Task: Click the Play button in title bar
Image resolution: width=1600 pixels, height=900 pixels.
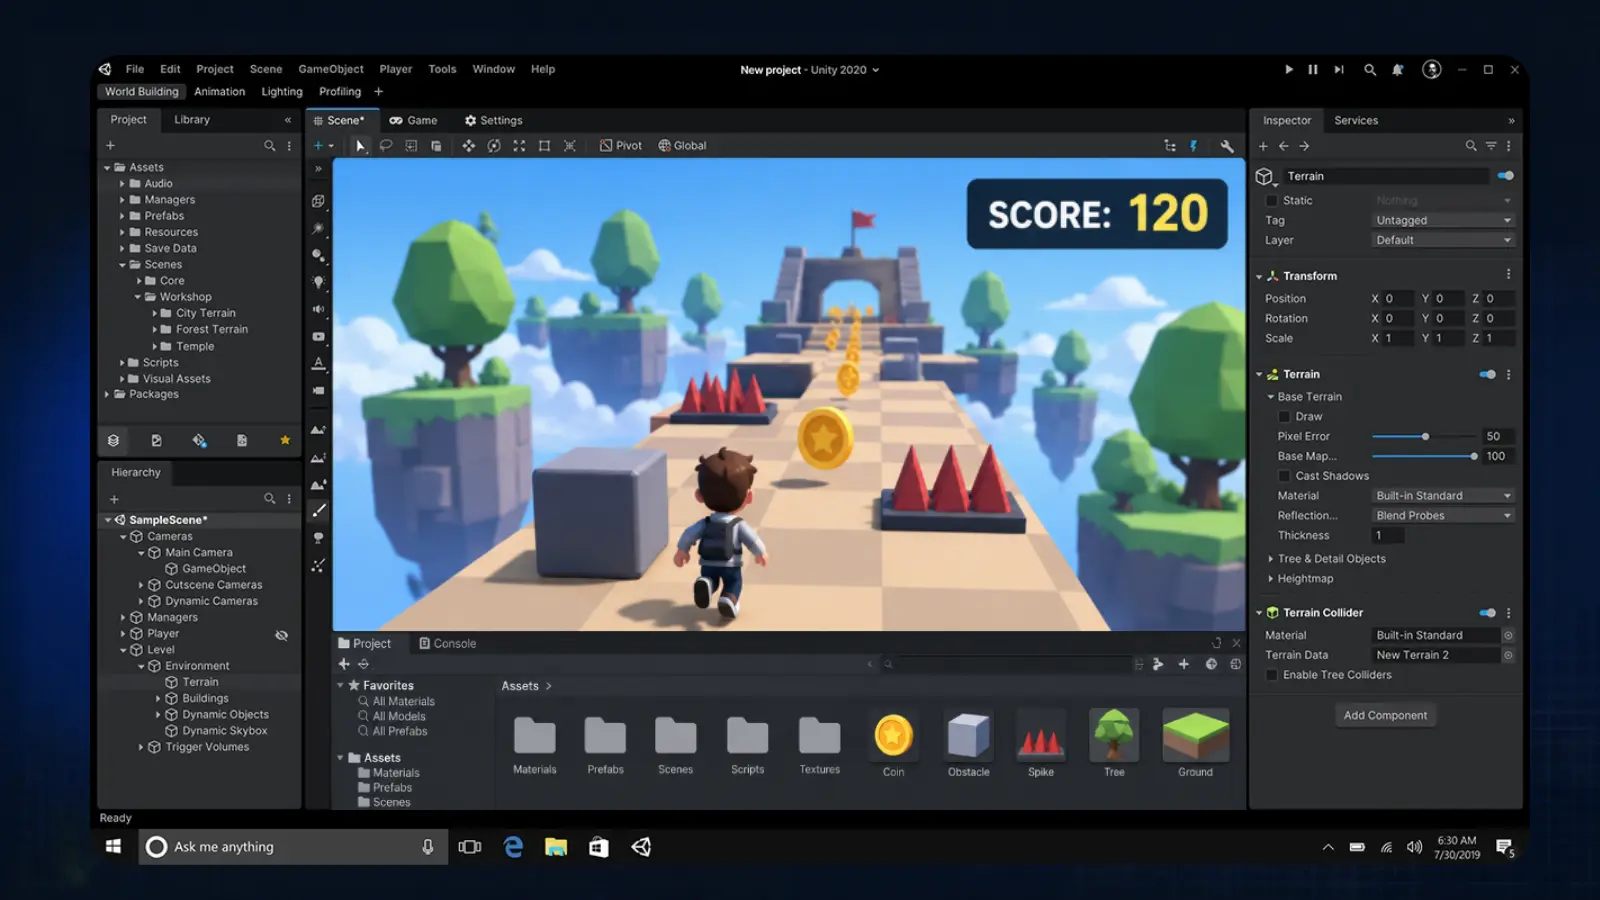Action: click(1288, 69)
